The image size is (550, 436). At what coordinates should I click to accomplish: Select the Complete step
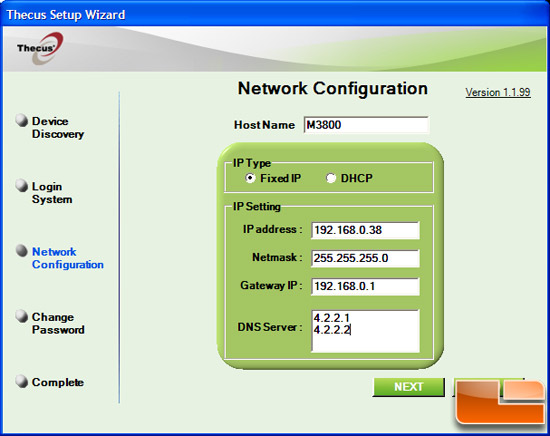point(58,382)
